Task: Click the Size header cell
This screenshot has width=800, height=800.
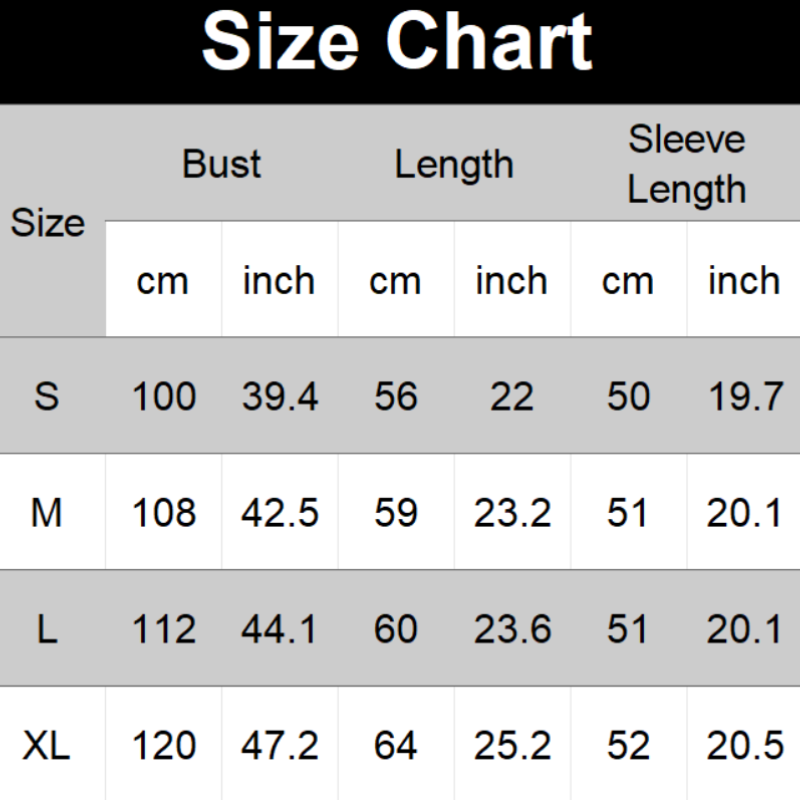Action: 47,222
